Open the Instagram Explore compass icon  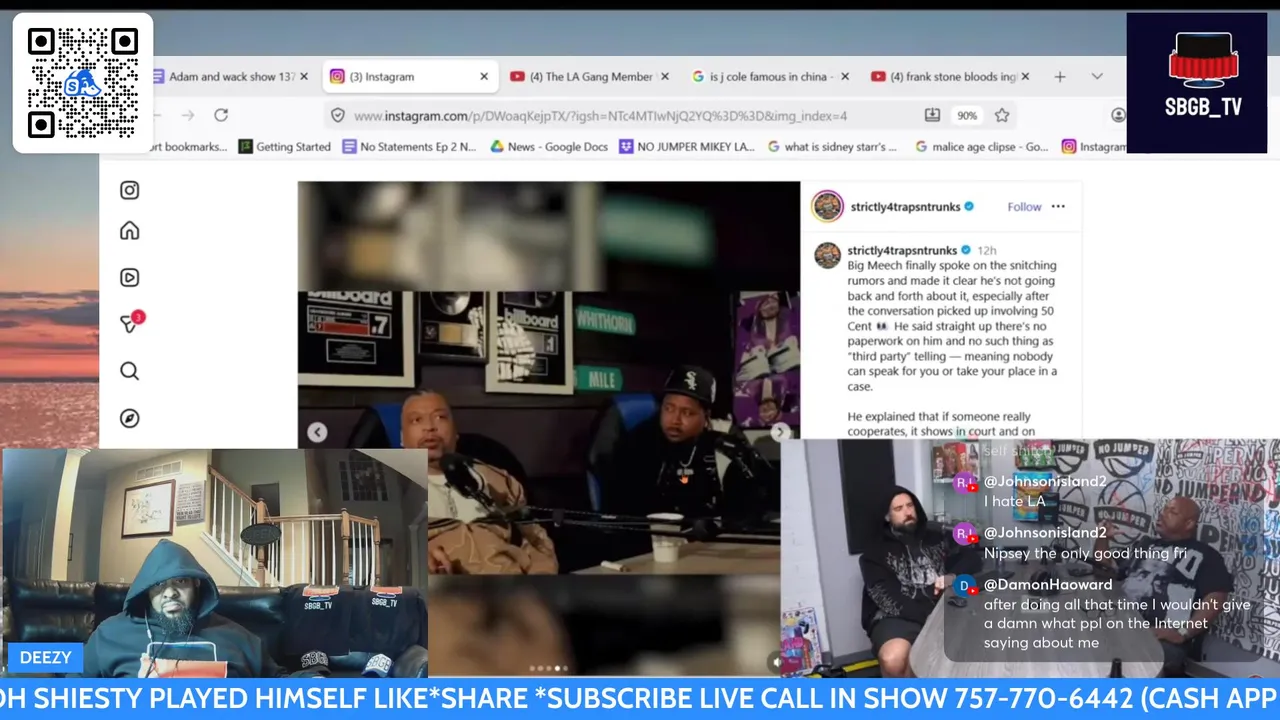pos(129,418)
